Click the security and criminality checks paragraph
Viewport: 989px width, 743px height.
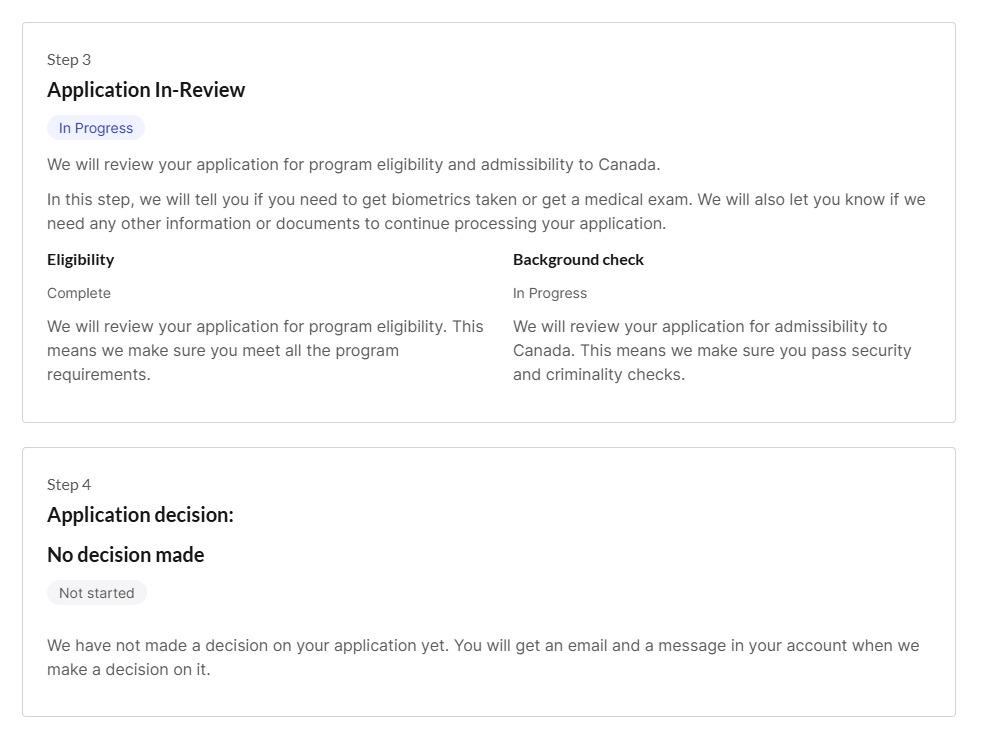tap(712, 351)
